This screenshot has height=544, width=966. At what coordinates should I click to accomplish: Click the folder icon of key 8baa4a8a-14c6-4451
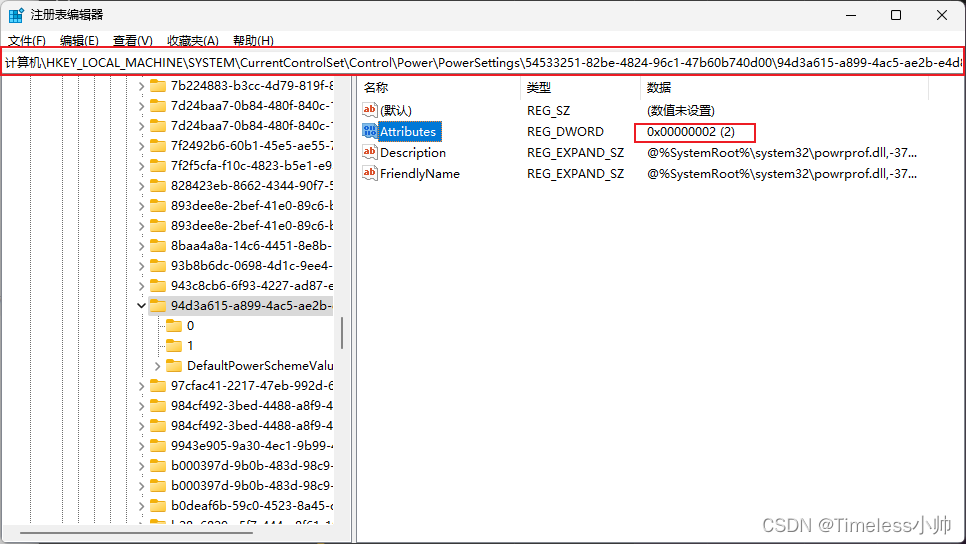pos(158,246)
